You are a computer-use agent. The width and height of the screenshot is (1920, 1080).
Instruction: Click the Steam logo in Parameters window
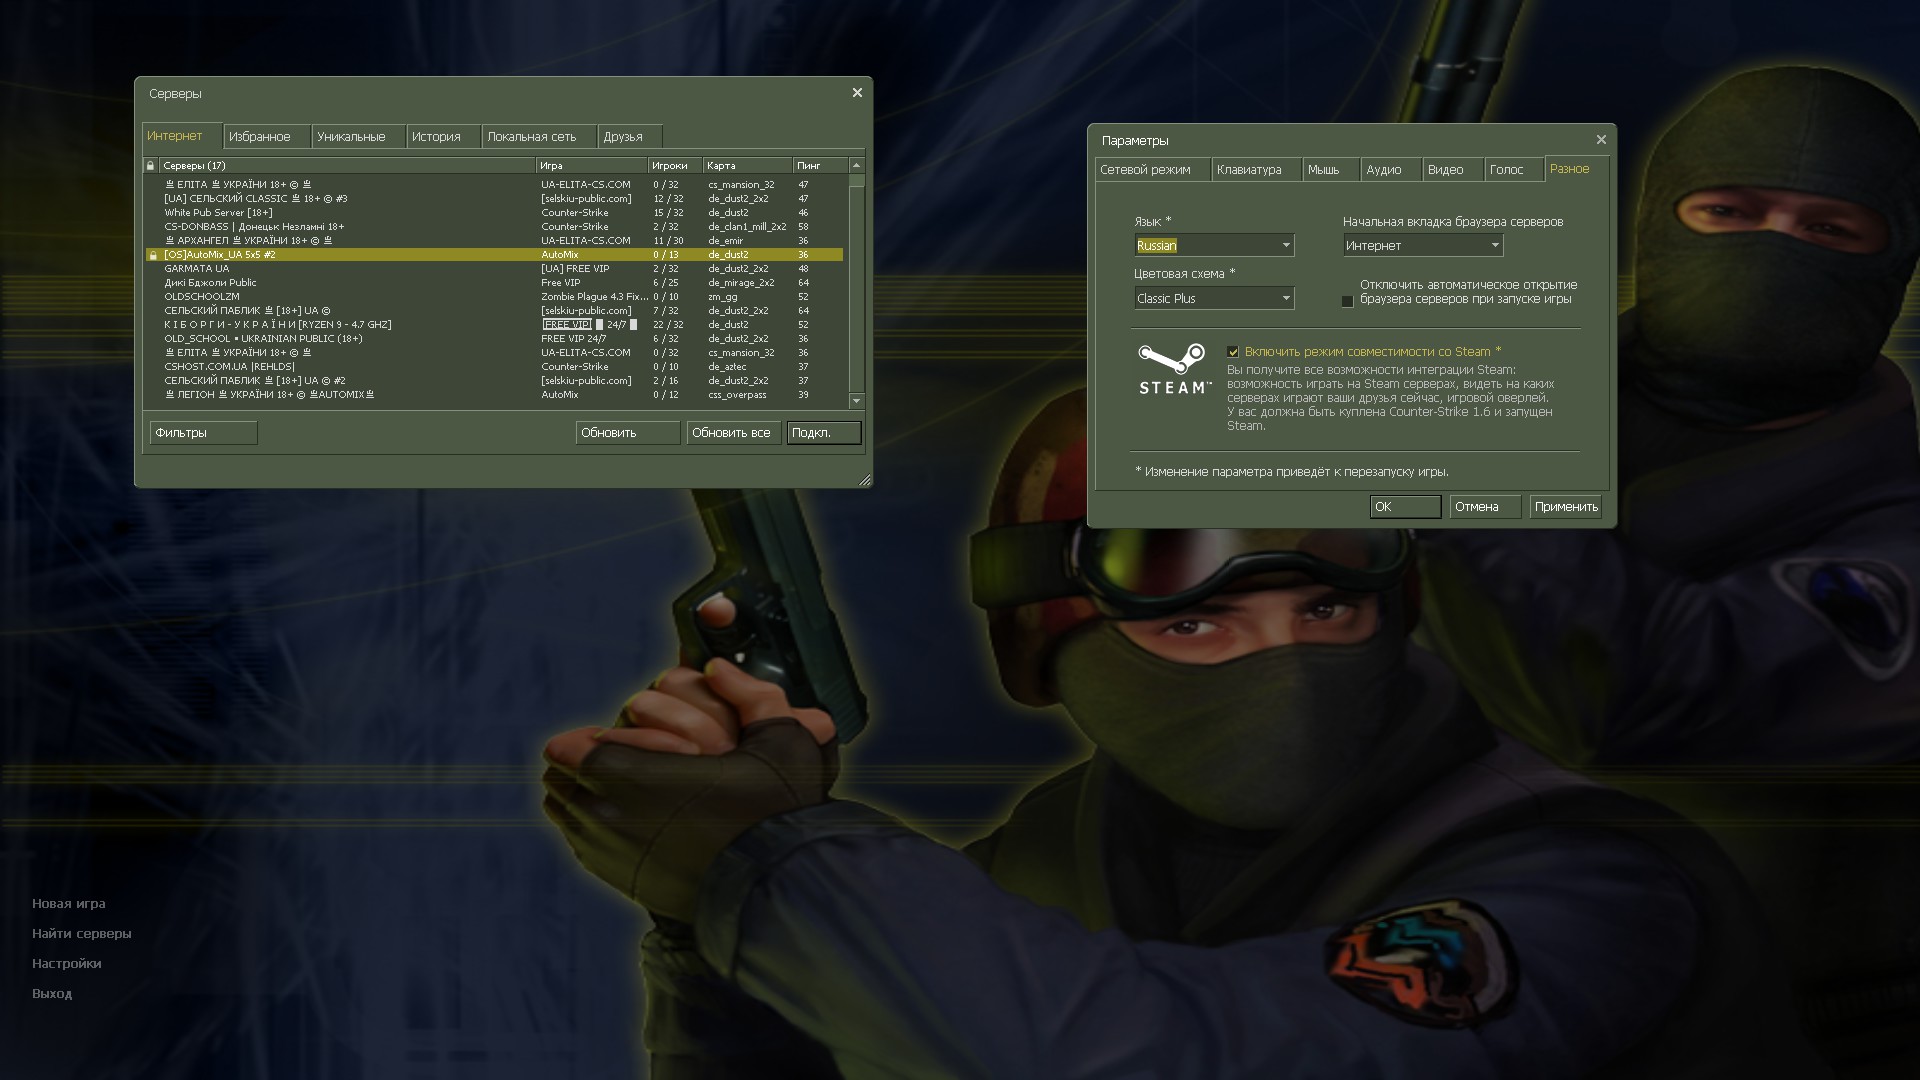click(1174, 369)
